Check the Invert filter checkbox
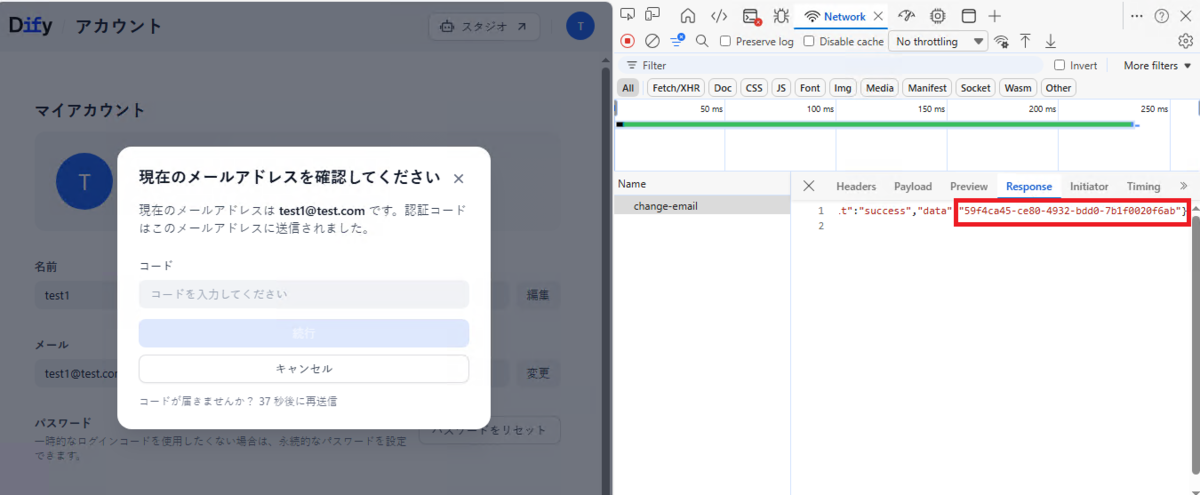Viewport: 1200px width, 495px height. [x=1060, y=65]
